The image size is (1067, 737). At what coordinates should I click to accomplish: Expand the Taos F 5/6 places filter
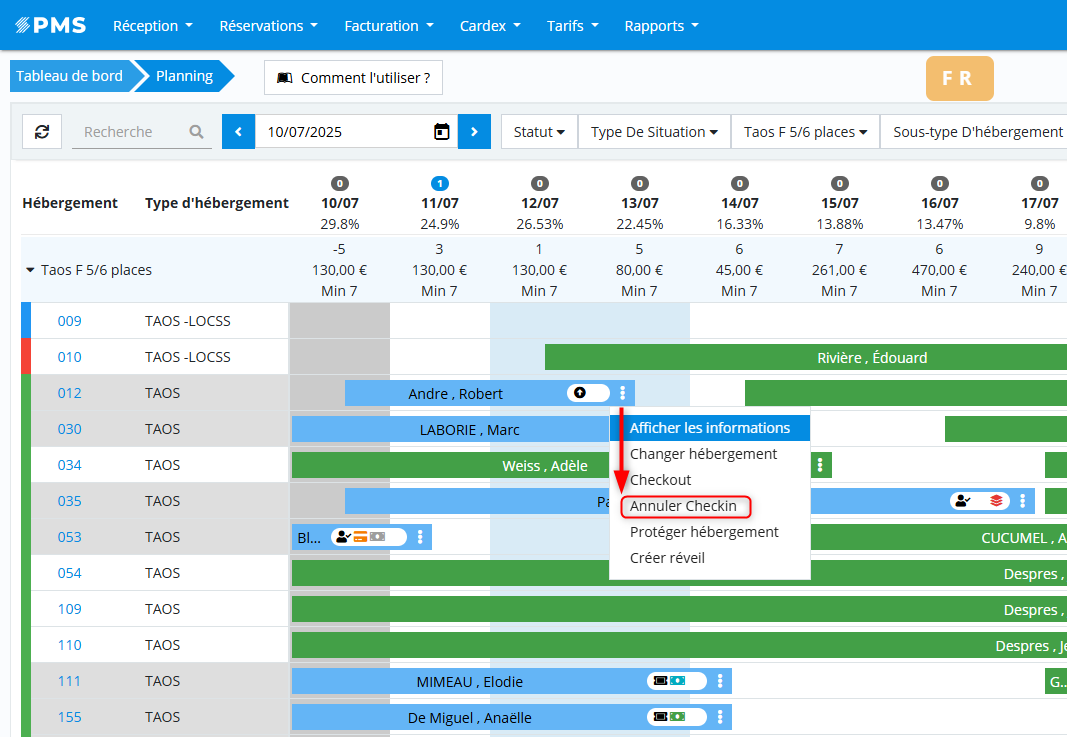pos(805,132)
